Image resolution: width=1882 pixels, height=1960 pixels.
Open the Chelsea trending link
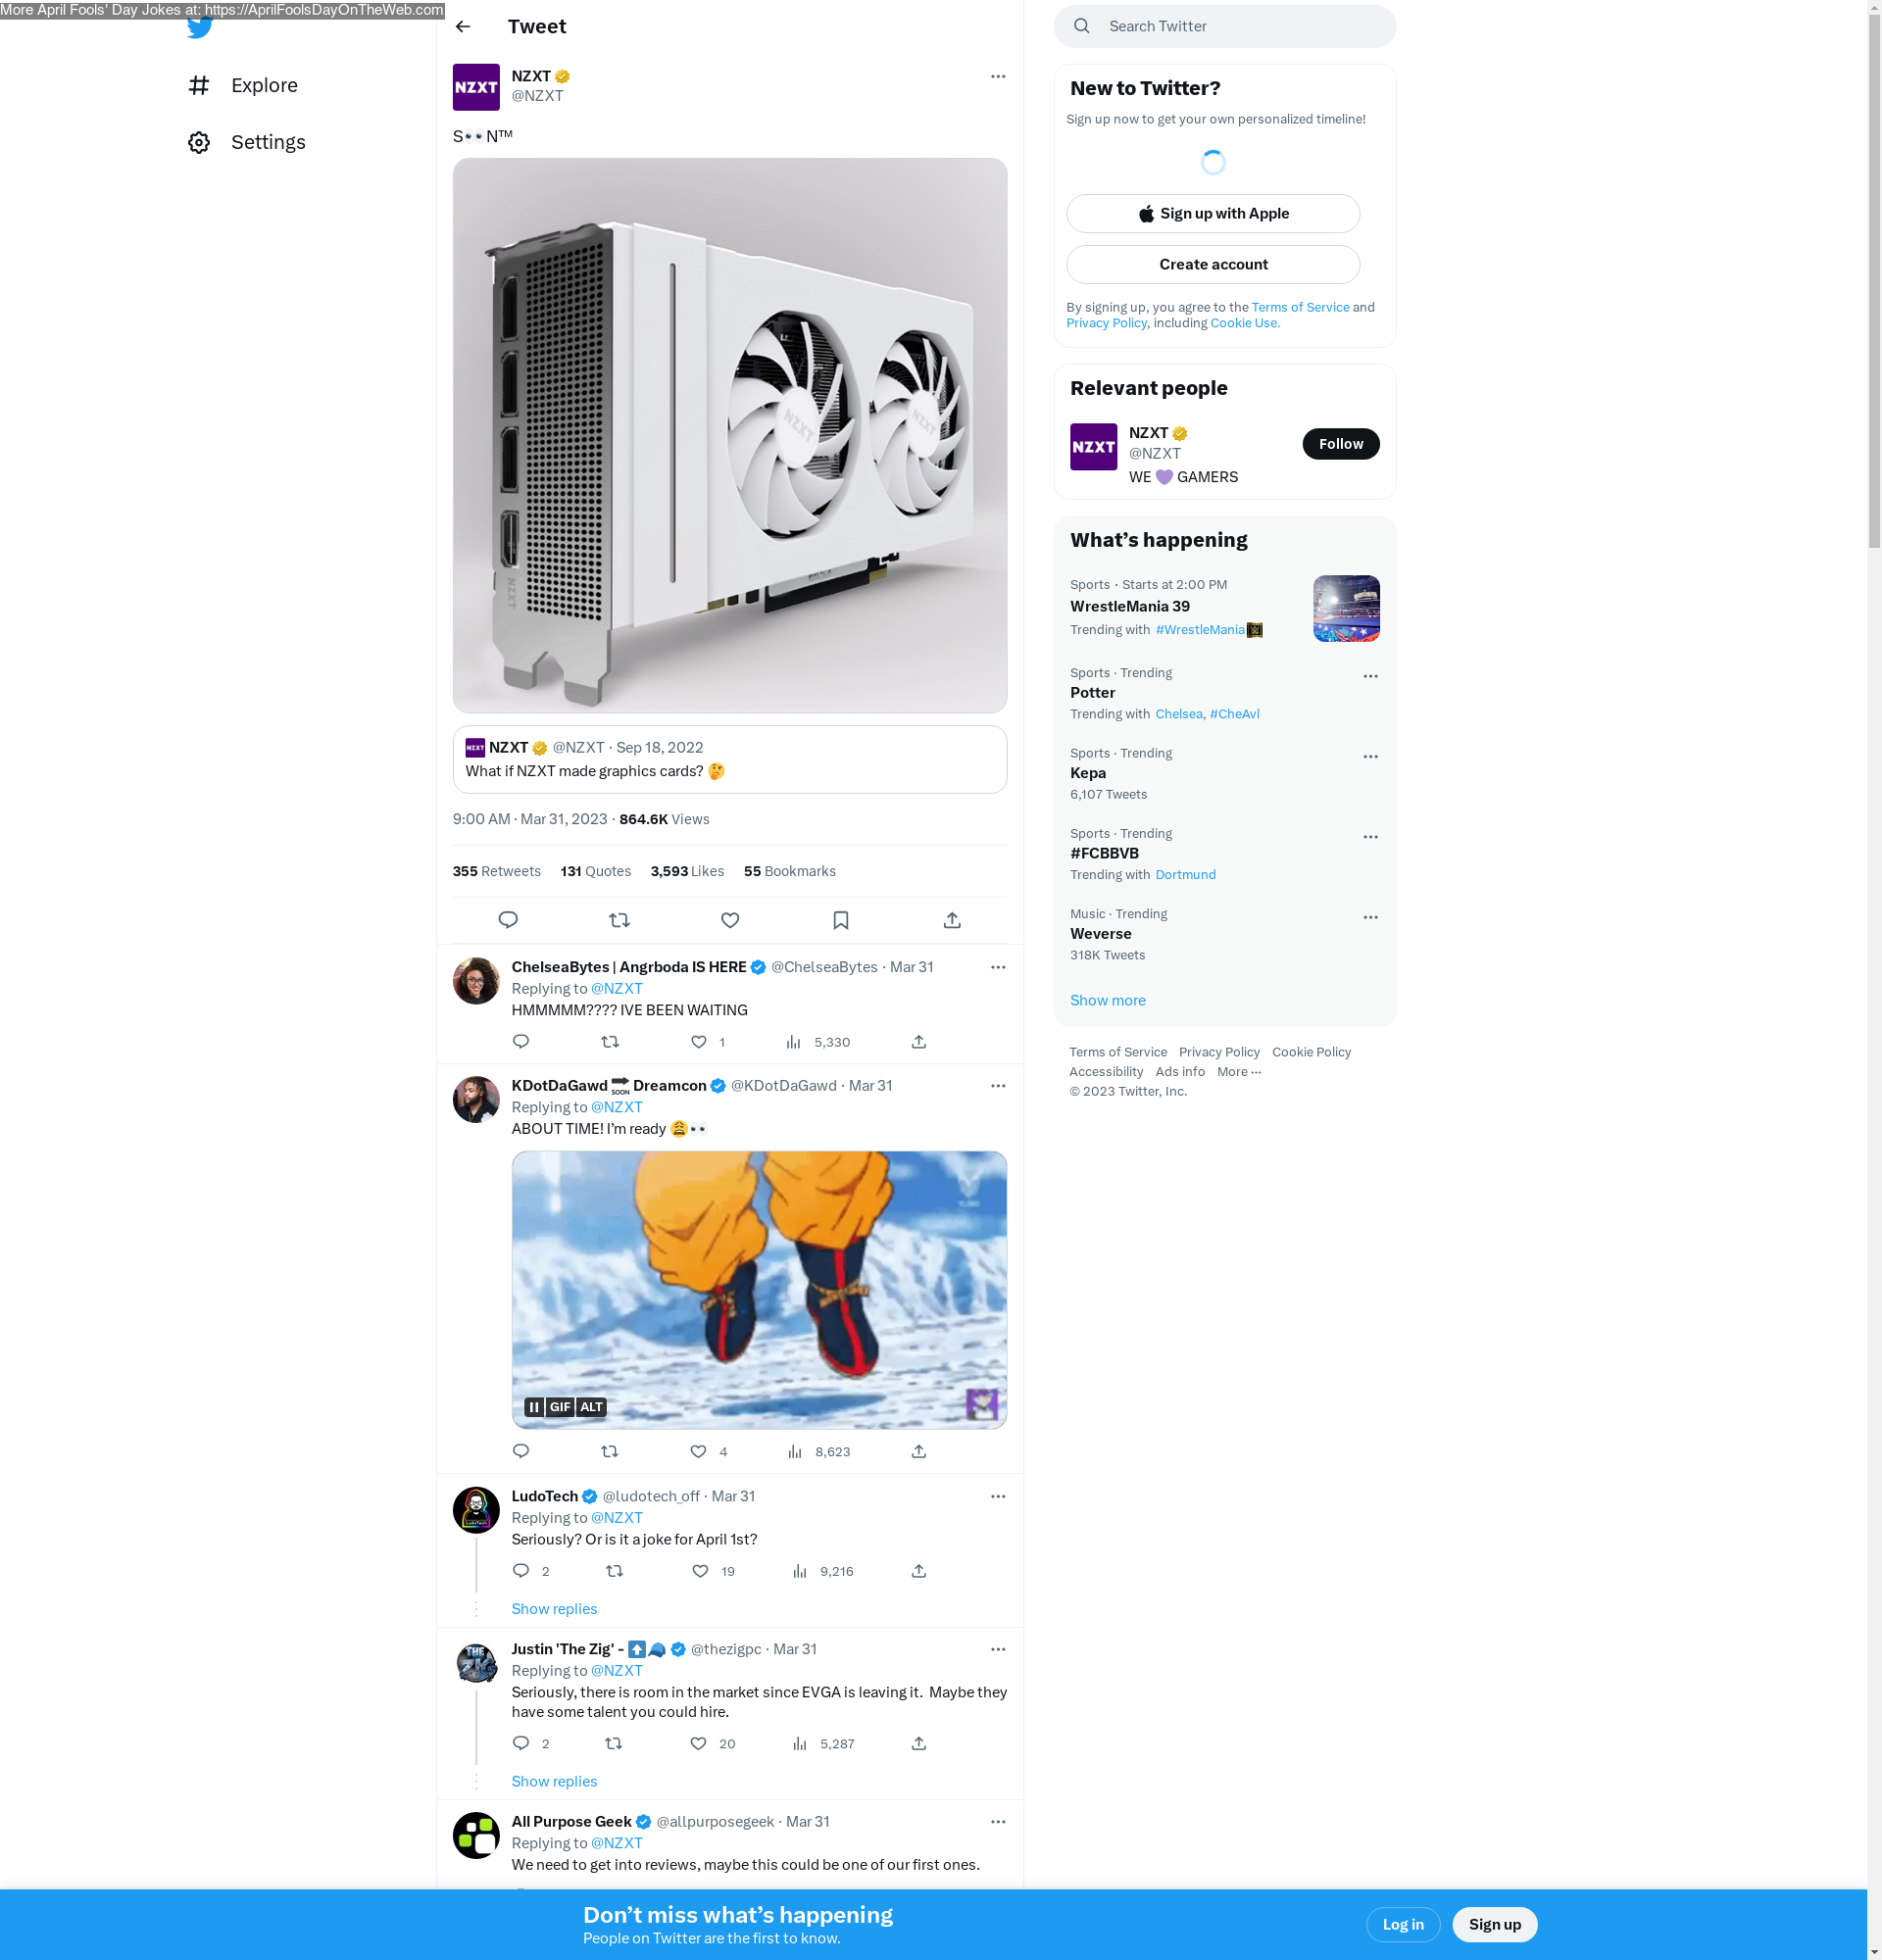1179,714
